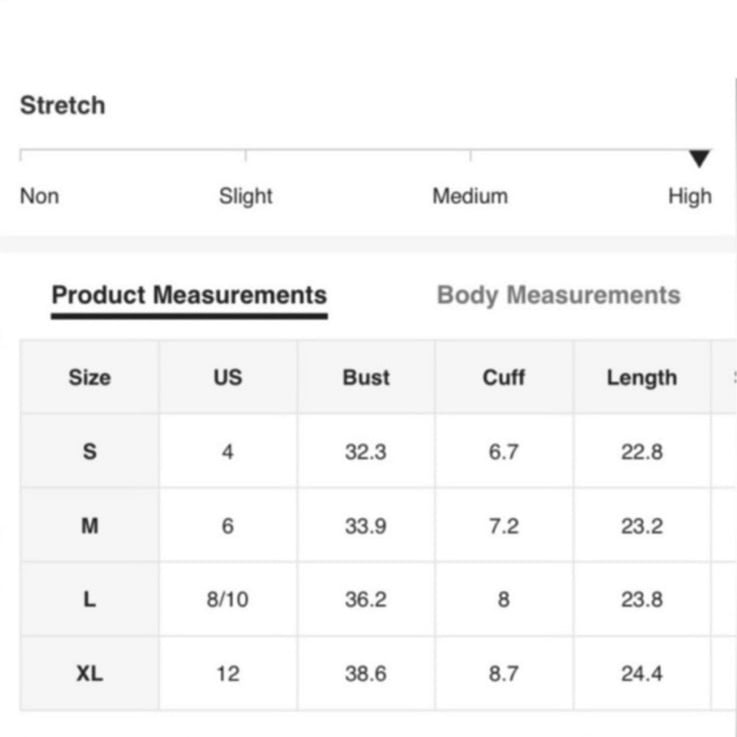Click the Bust column header
737x737 pixels.
tap(366, 377)
